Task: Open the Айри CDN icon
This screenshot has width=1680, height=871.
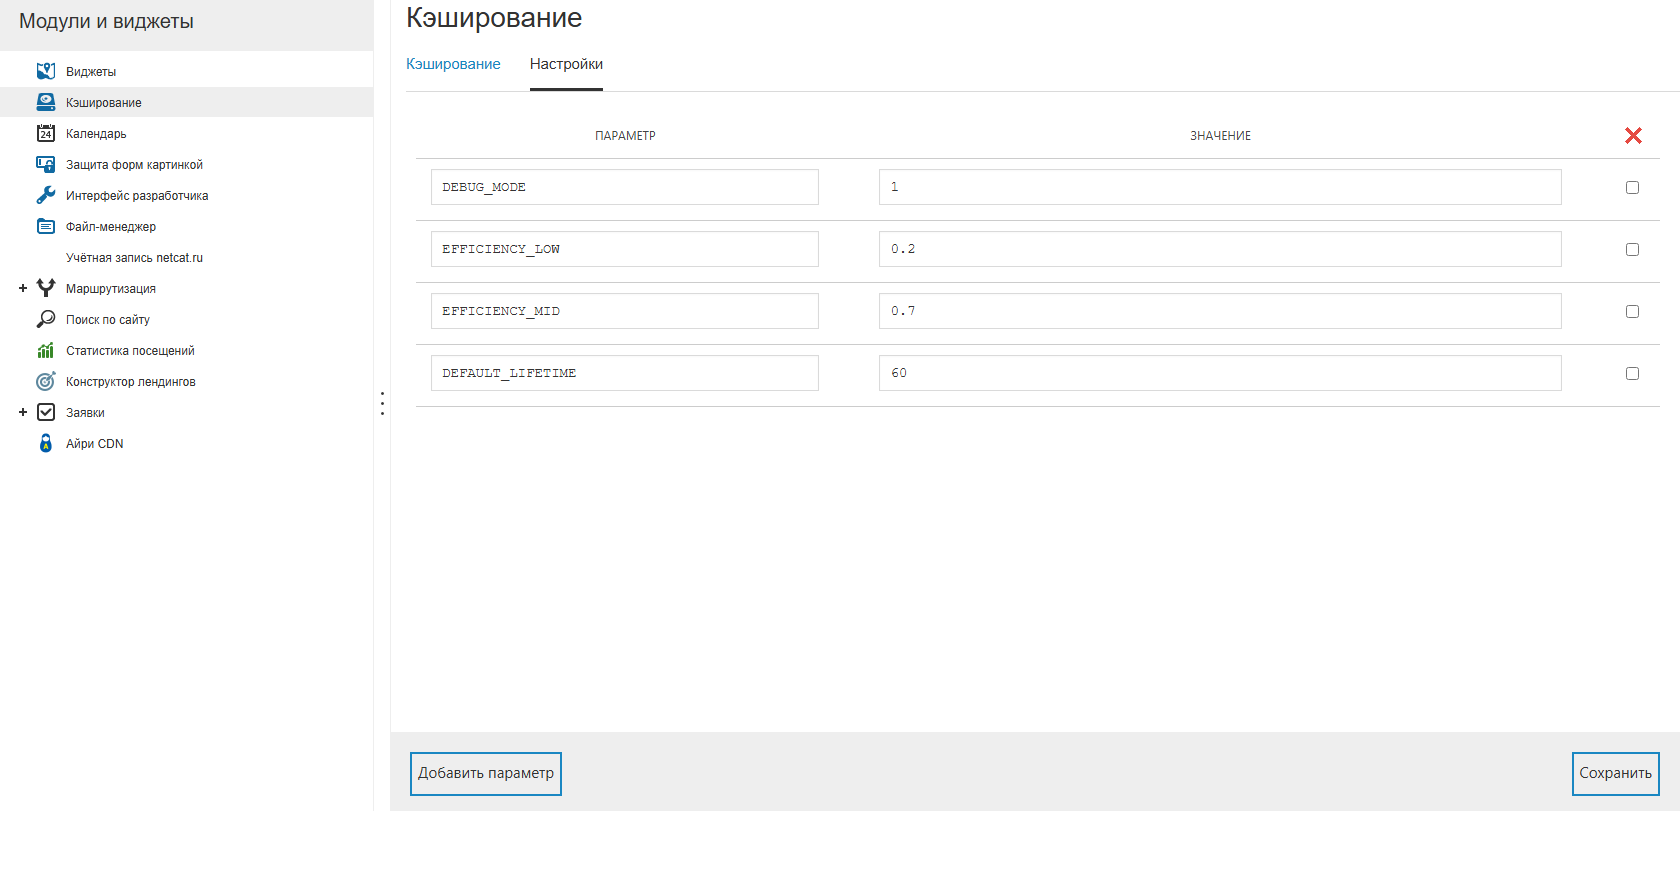Action: (46, 443)
